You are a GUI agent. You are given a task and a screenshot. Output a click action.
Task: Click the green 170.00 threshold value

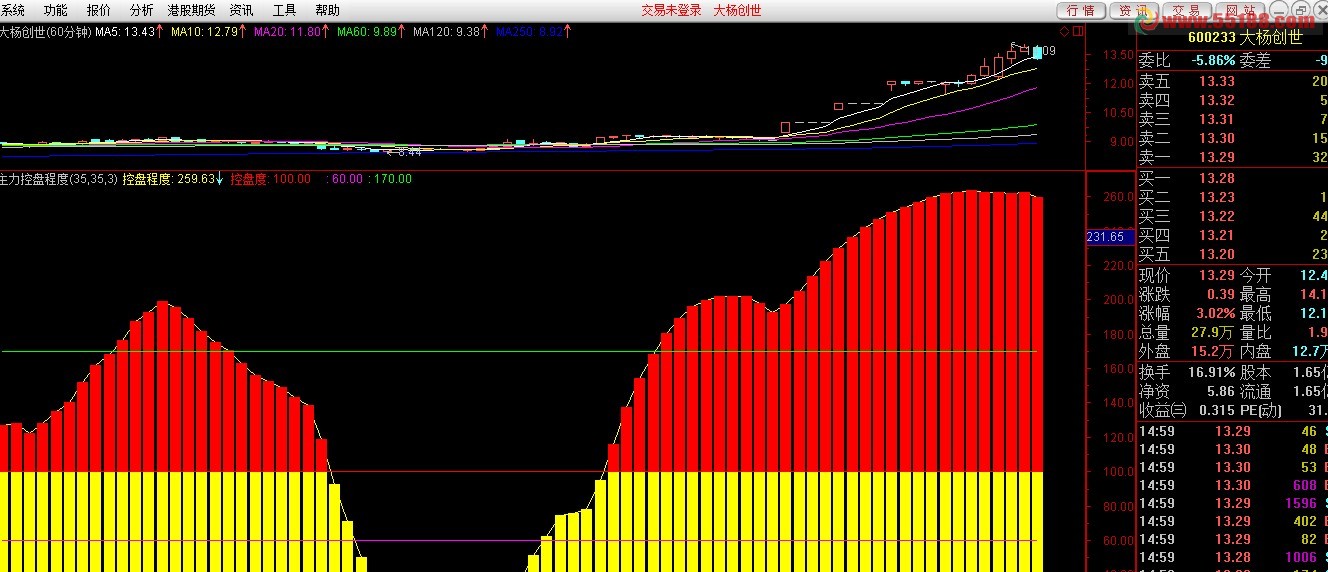tap(390, 179)
